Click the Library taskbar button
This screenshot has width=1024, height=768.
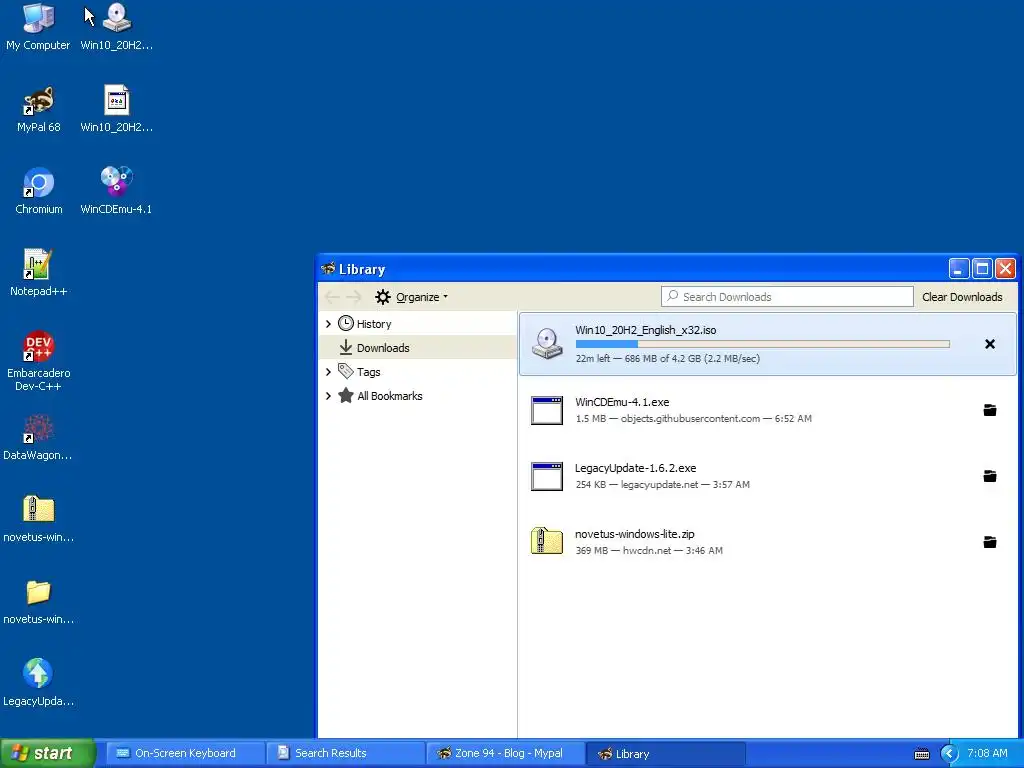(666, 753)
